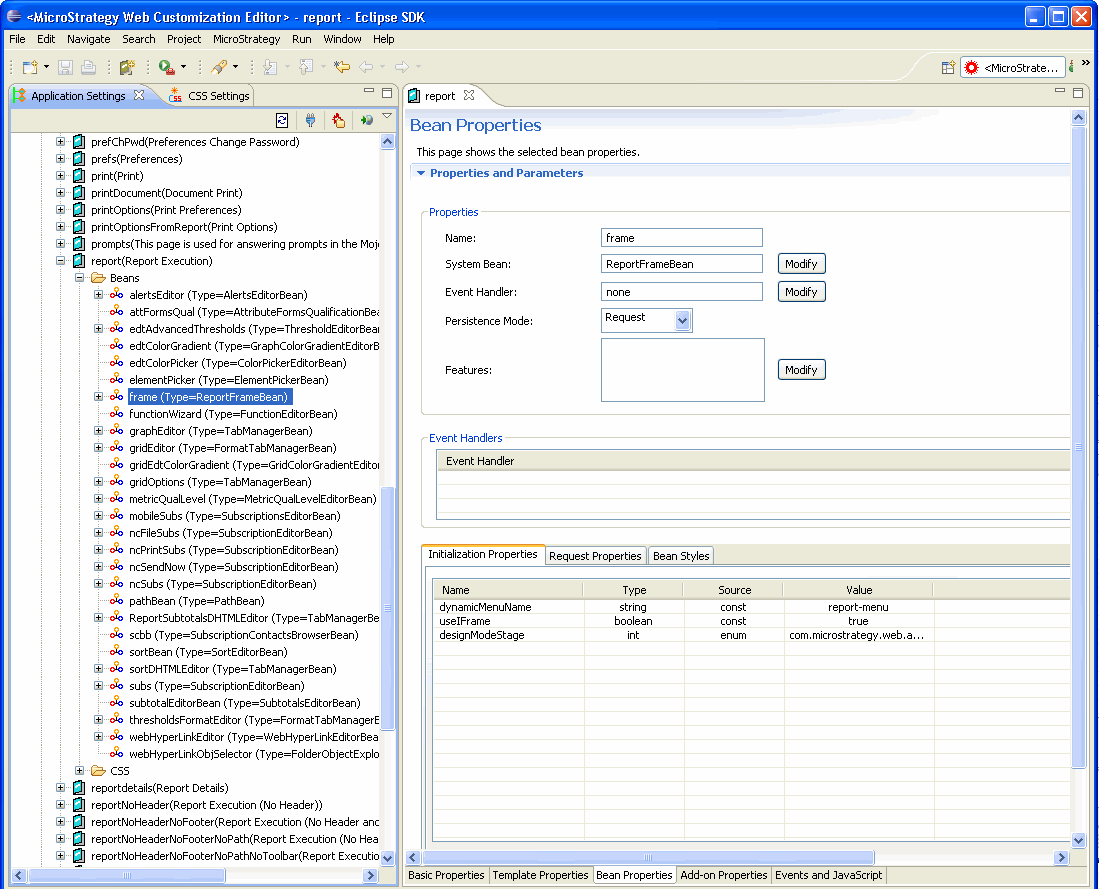Select pathBean in the Beans tree

point(196,601)
